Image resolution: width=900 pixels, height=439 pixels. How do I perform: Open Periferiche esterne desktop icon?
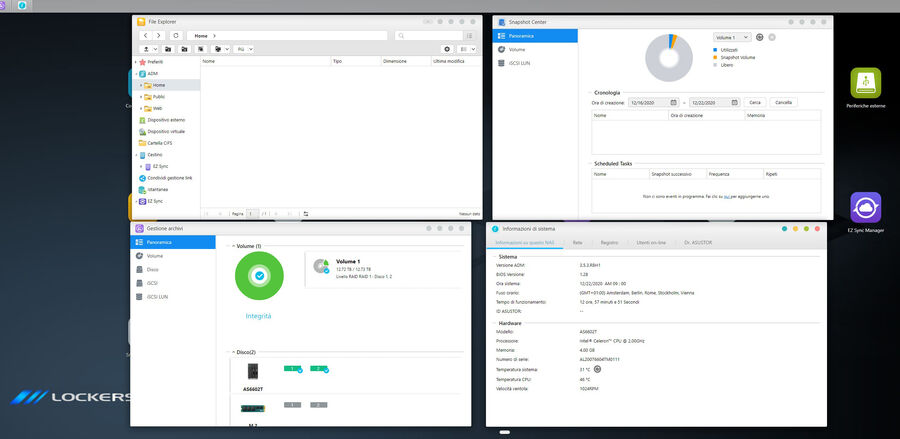click(865, 84)
